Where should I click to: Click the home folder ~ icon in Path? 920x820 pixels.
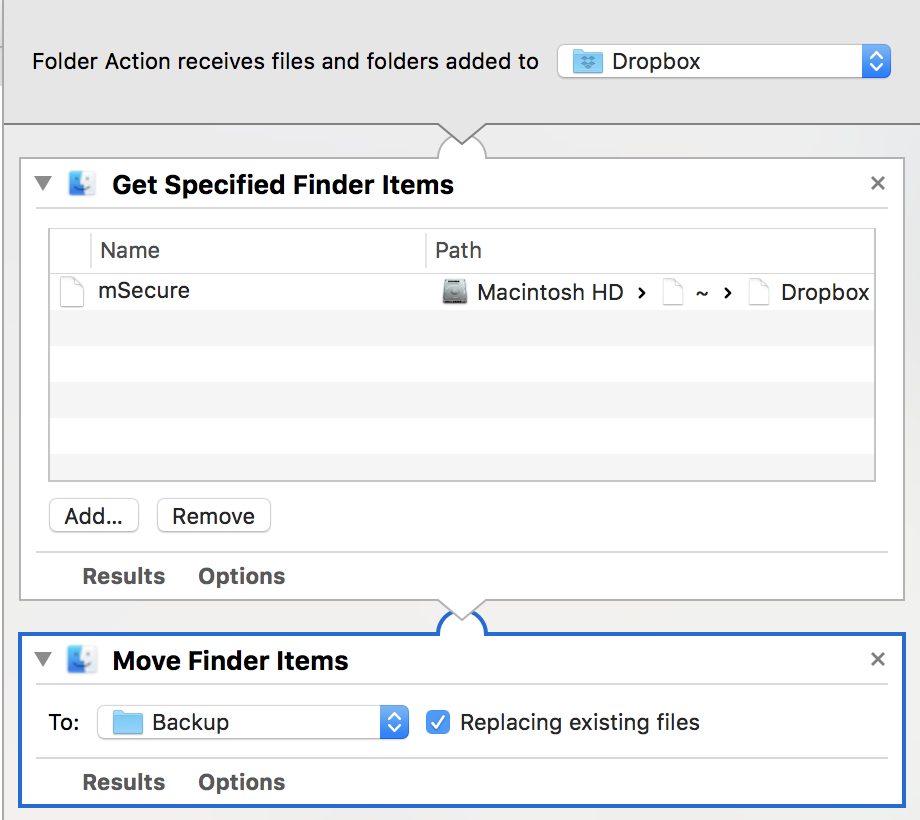click(x=673, y=292)
